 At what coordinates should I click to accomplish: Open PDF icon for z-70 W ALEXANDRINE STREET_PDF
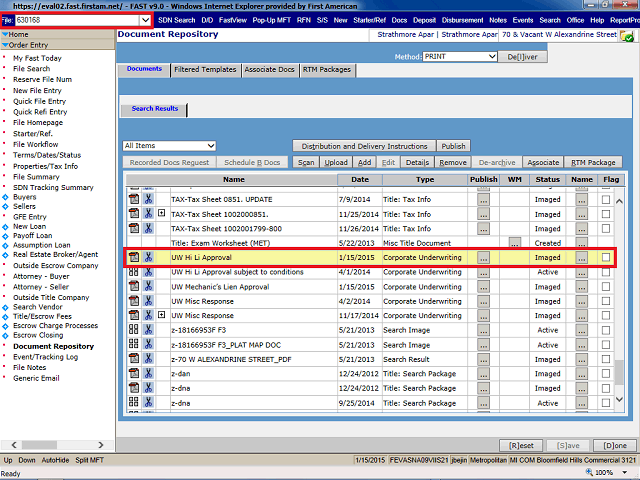coord(134,359)
